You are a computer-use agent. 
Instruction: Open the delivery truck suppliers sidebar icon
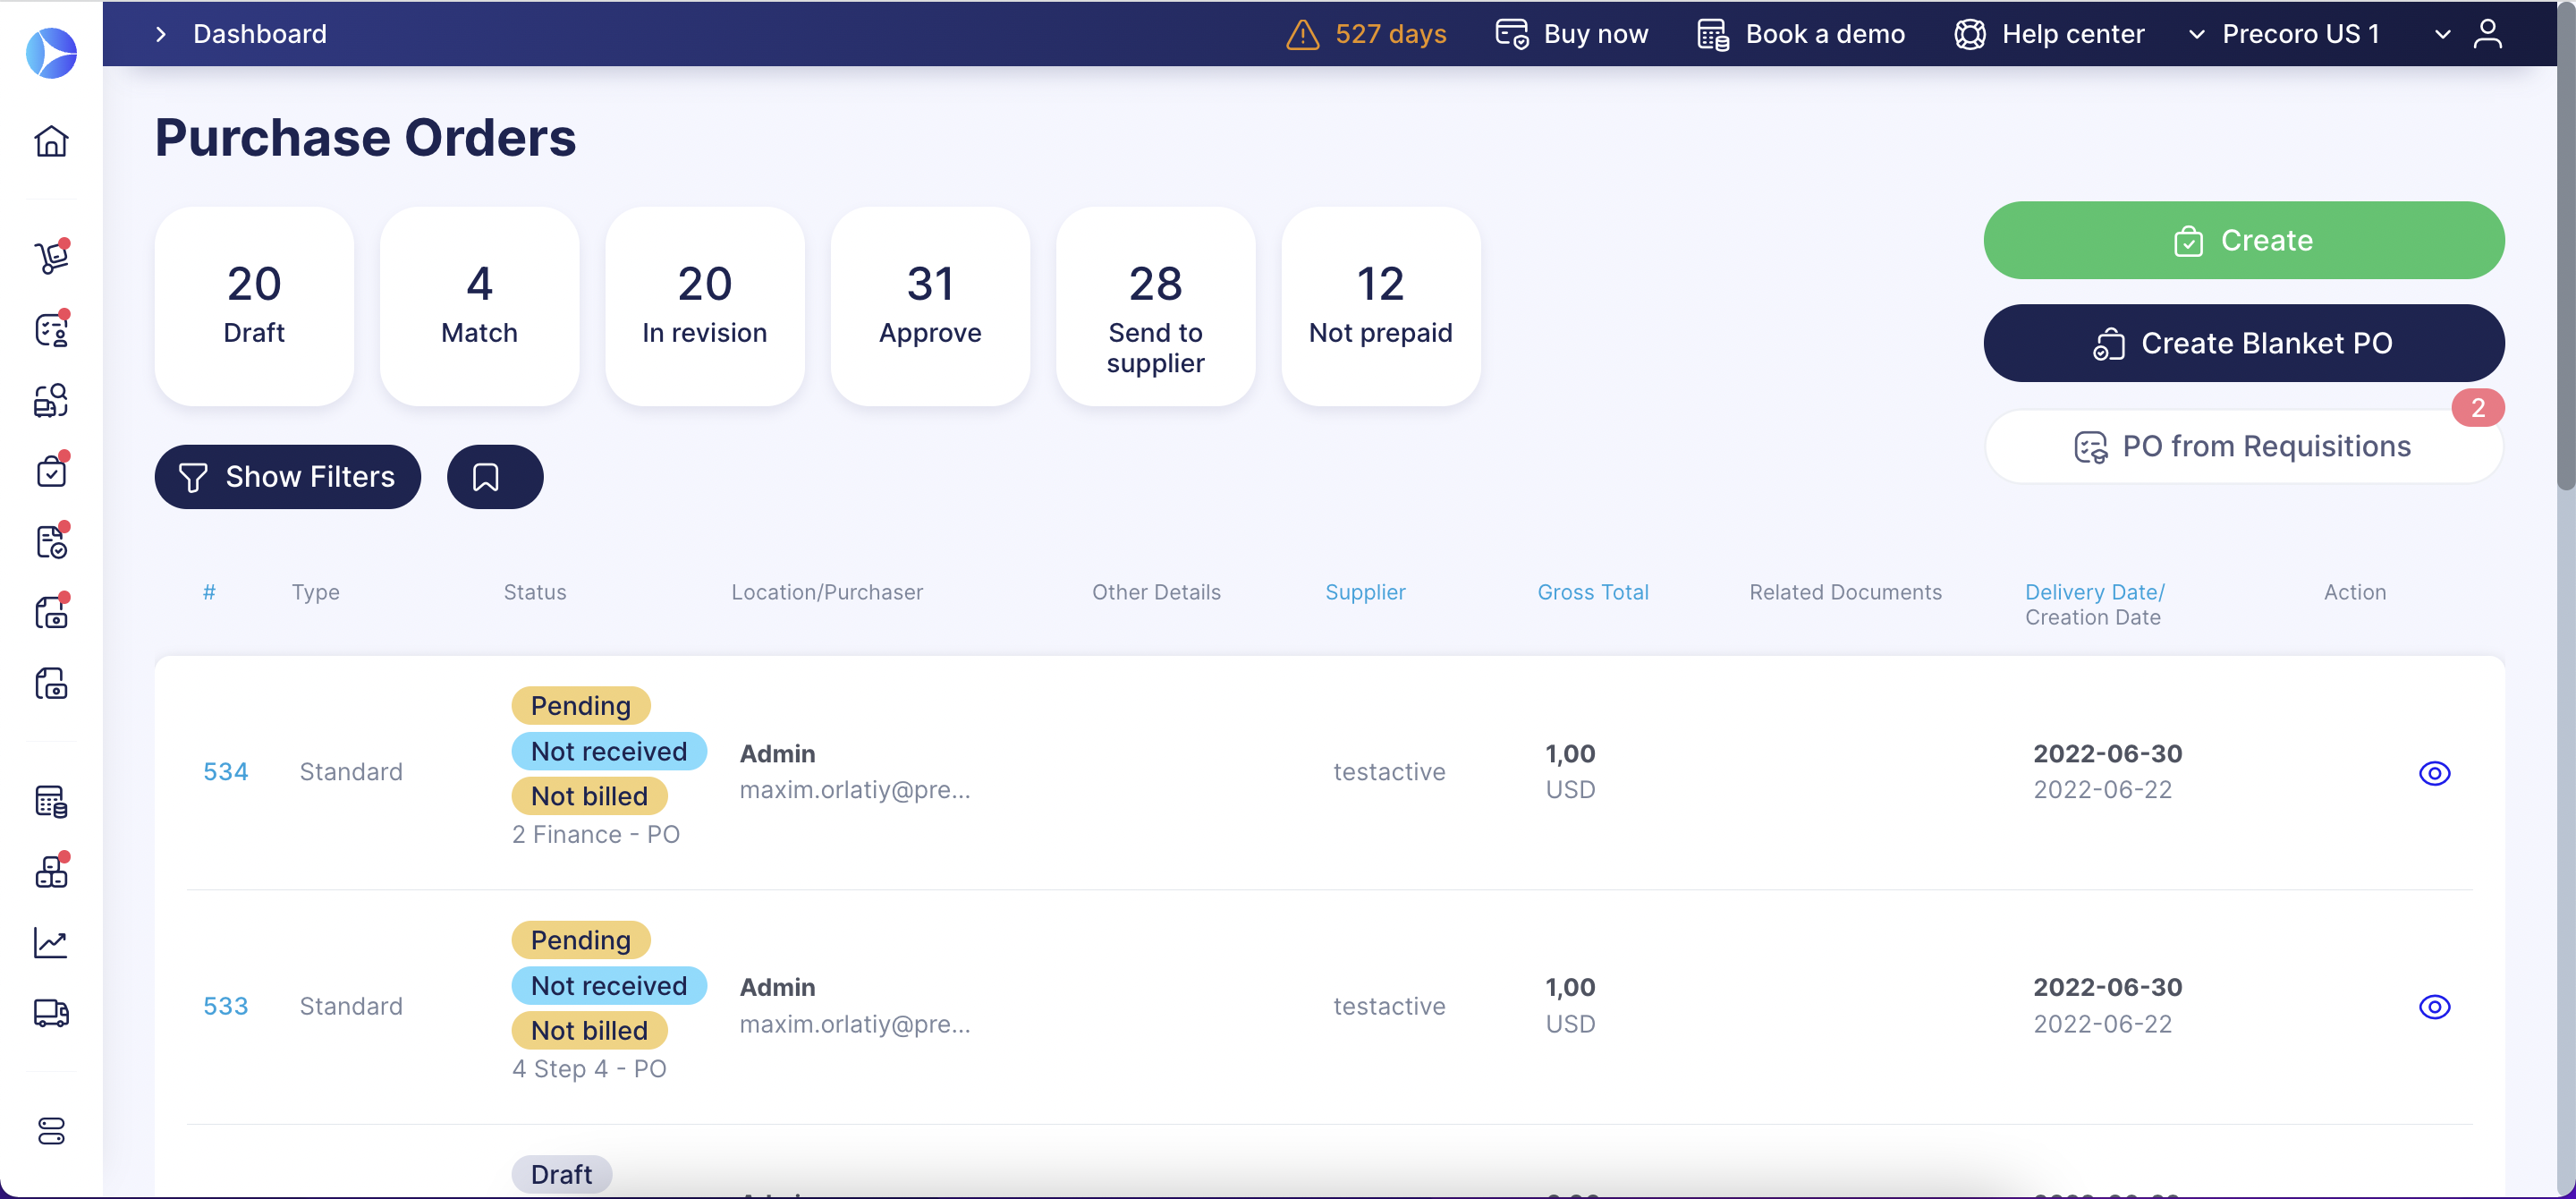pos(51,1013)
